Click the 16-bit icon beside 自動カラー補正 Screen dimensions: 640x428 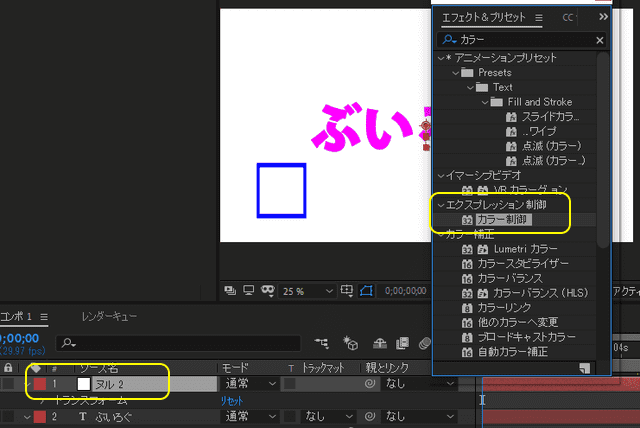click(x=467, y=352)
